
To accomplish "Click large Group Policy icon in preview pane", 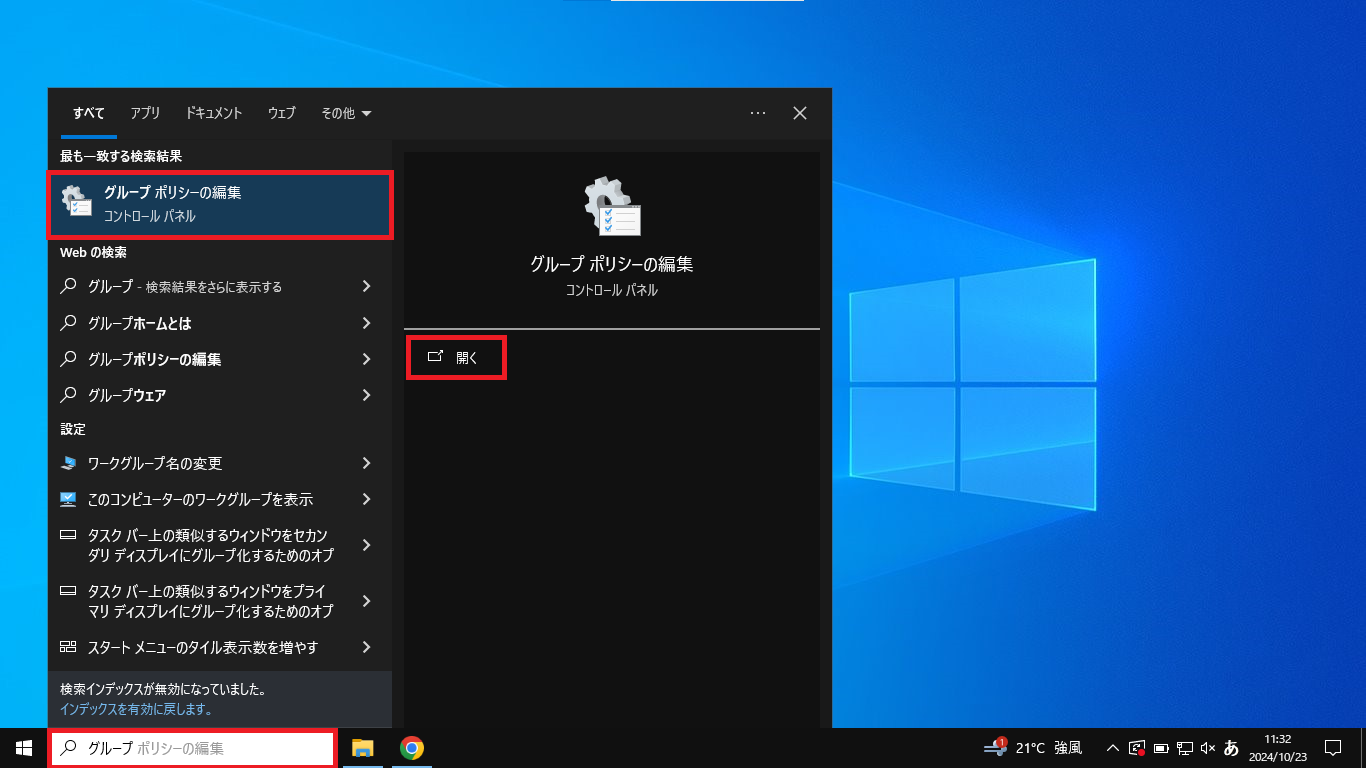I will [x=612, y=206].
